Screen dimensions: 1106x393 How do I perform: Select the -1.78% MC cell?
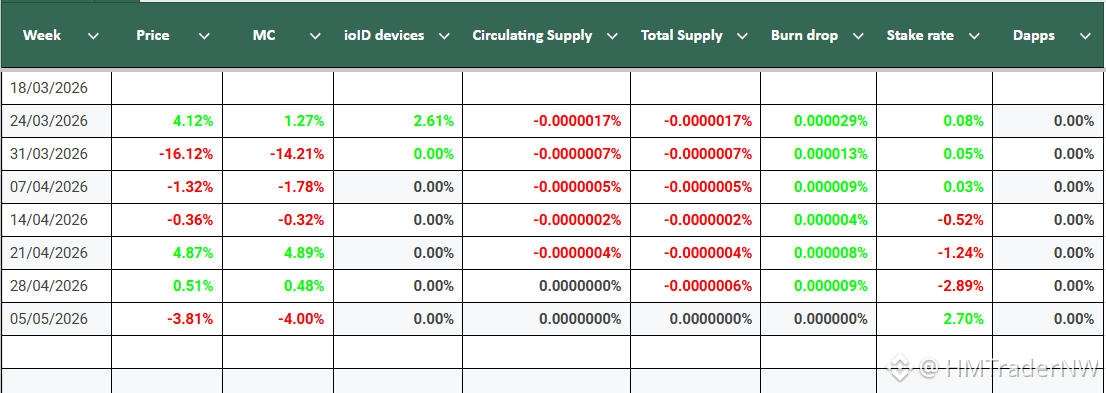(x=278, y=187)
